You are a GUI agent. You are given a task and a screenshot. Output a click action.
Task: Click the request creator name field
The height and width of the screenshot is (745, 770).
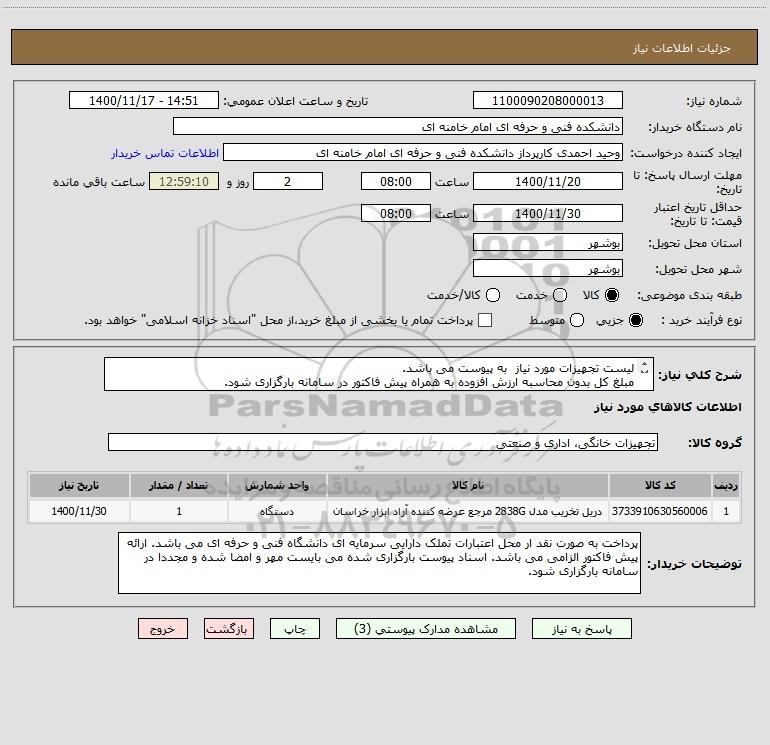(x=423, y=153)
